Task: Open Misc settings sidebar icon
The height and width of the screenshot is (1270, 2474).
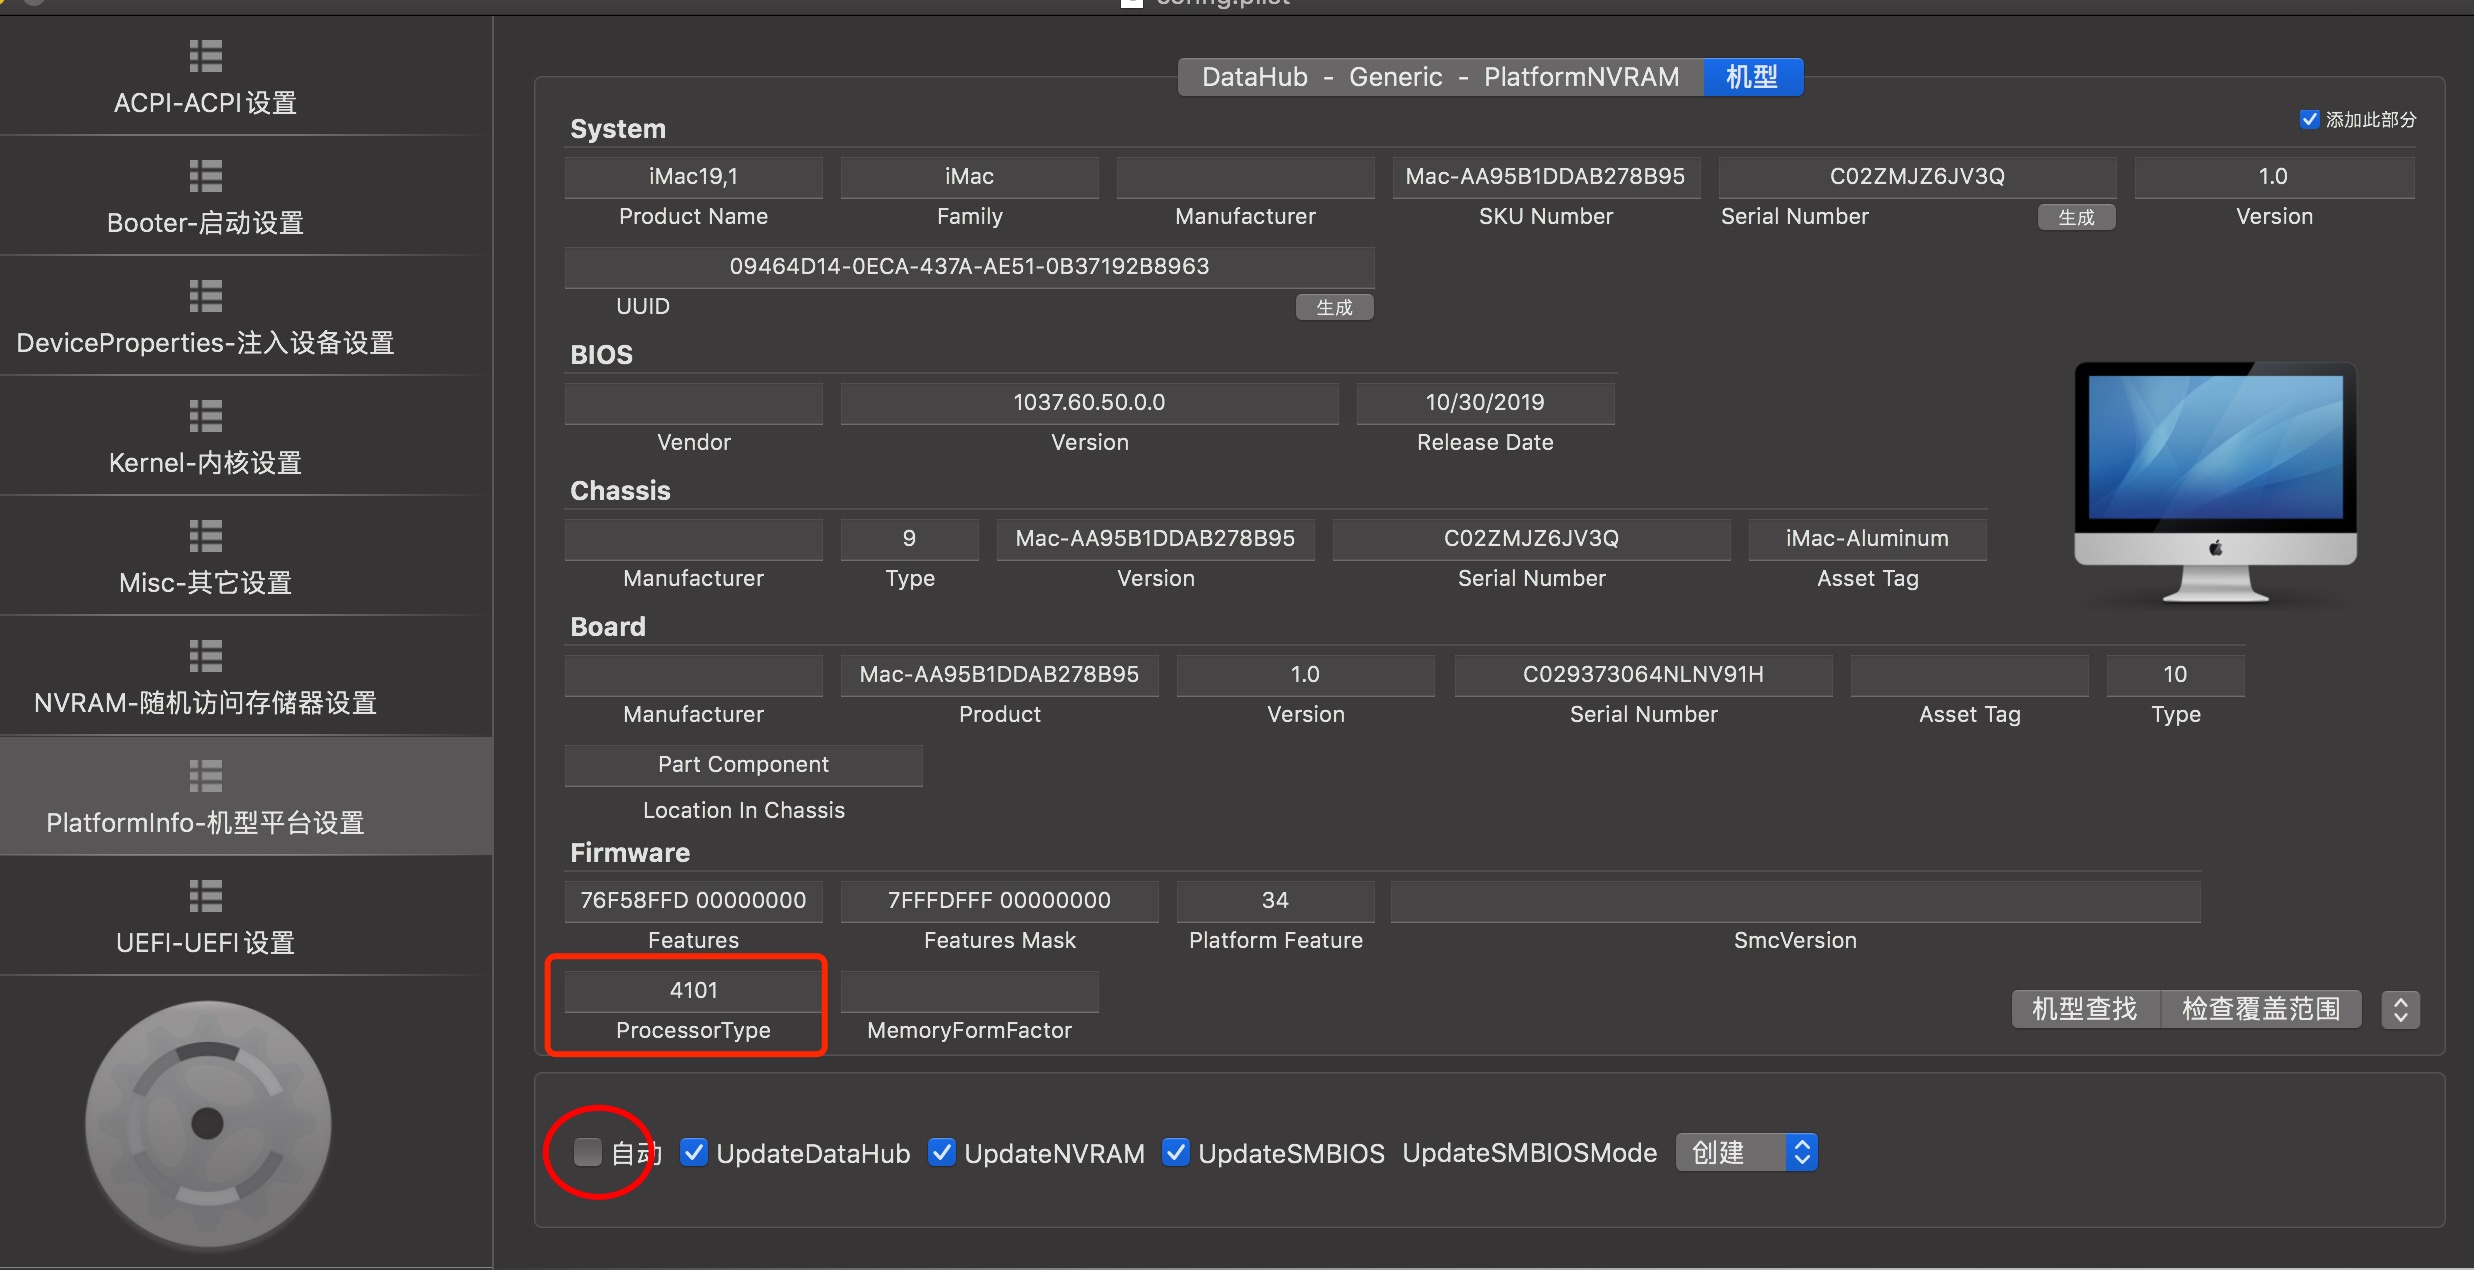Action: tap(205, 536)
